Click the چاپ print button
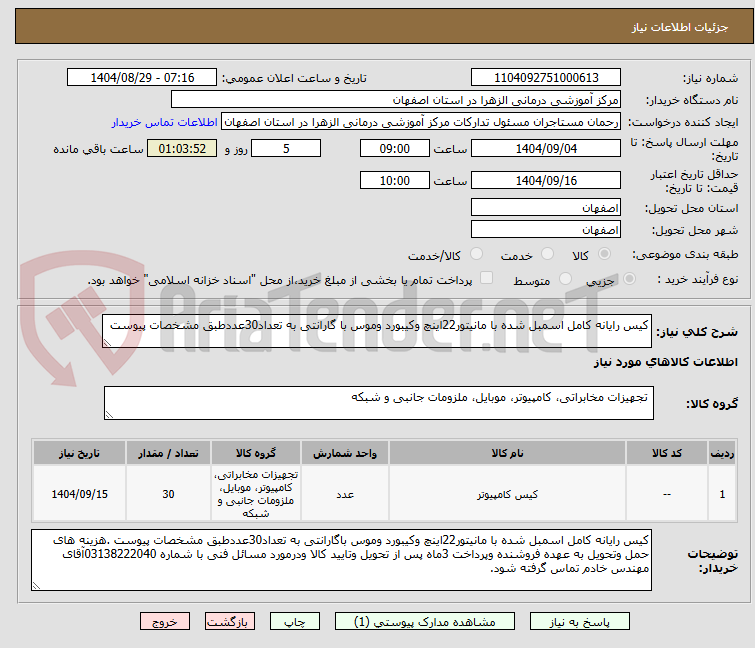Image resolution: width=755 pixels, height=648 pixels. click(295, 622)
